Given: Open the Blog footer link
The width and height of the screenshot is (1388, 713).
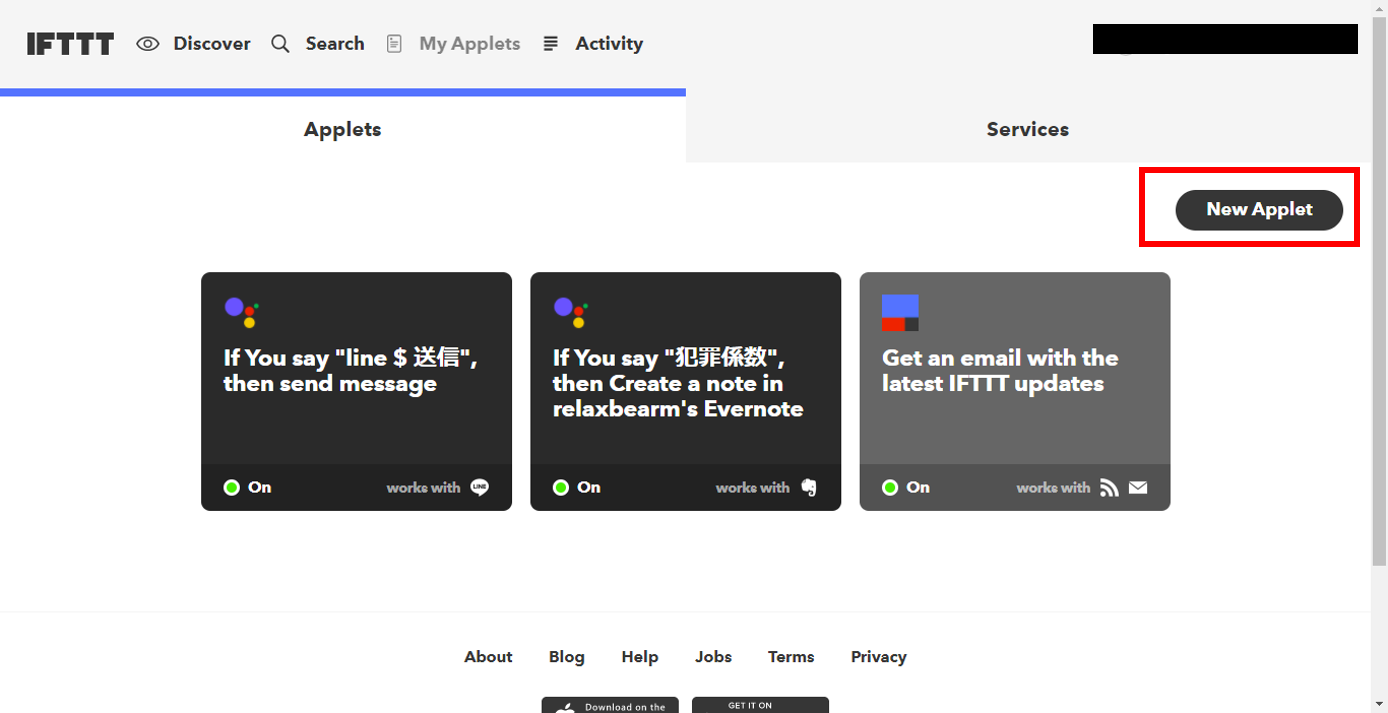Looking at the screenshot, I should point(567,657).
